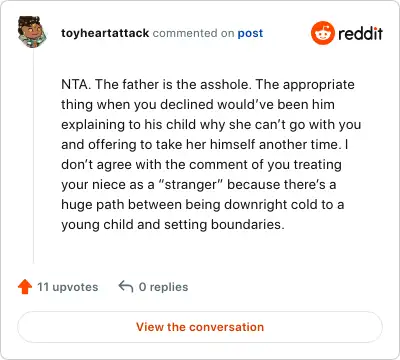Click the line starting with huge path between
Viewport: 400px width, 360px height.
click(x=202, y=205)
